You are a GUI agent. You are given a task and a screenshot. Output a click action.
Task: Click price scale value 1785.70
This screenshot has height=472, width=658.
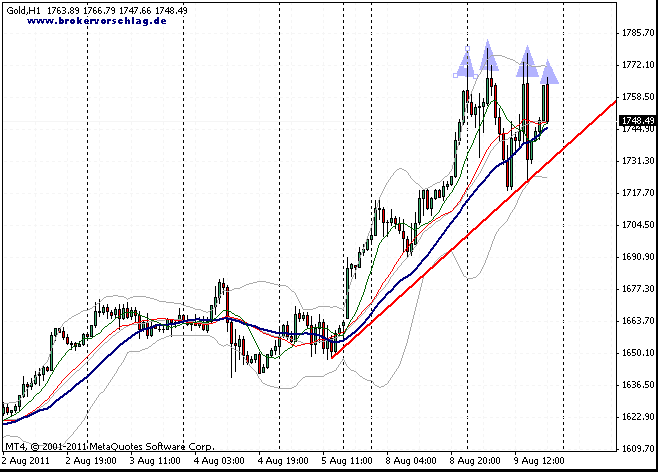[638, 32]
